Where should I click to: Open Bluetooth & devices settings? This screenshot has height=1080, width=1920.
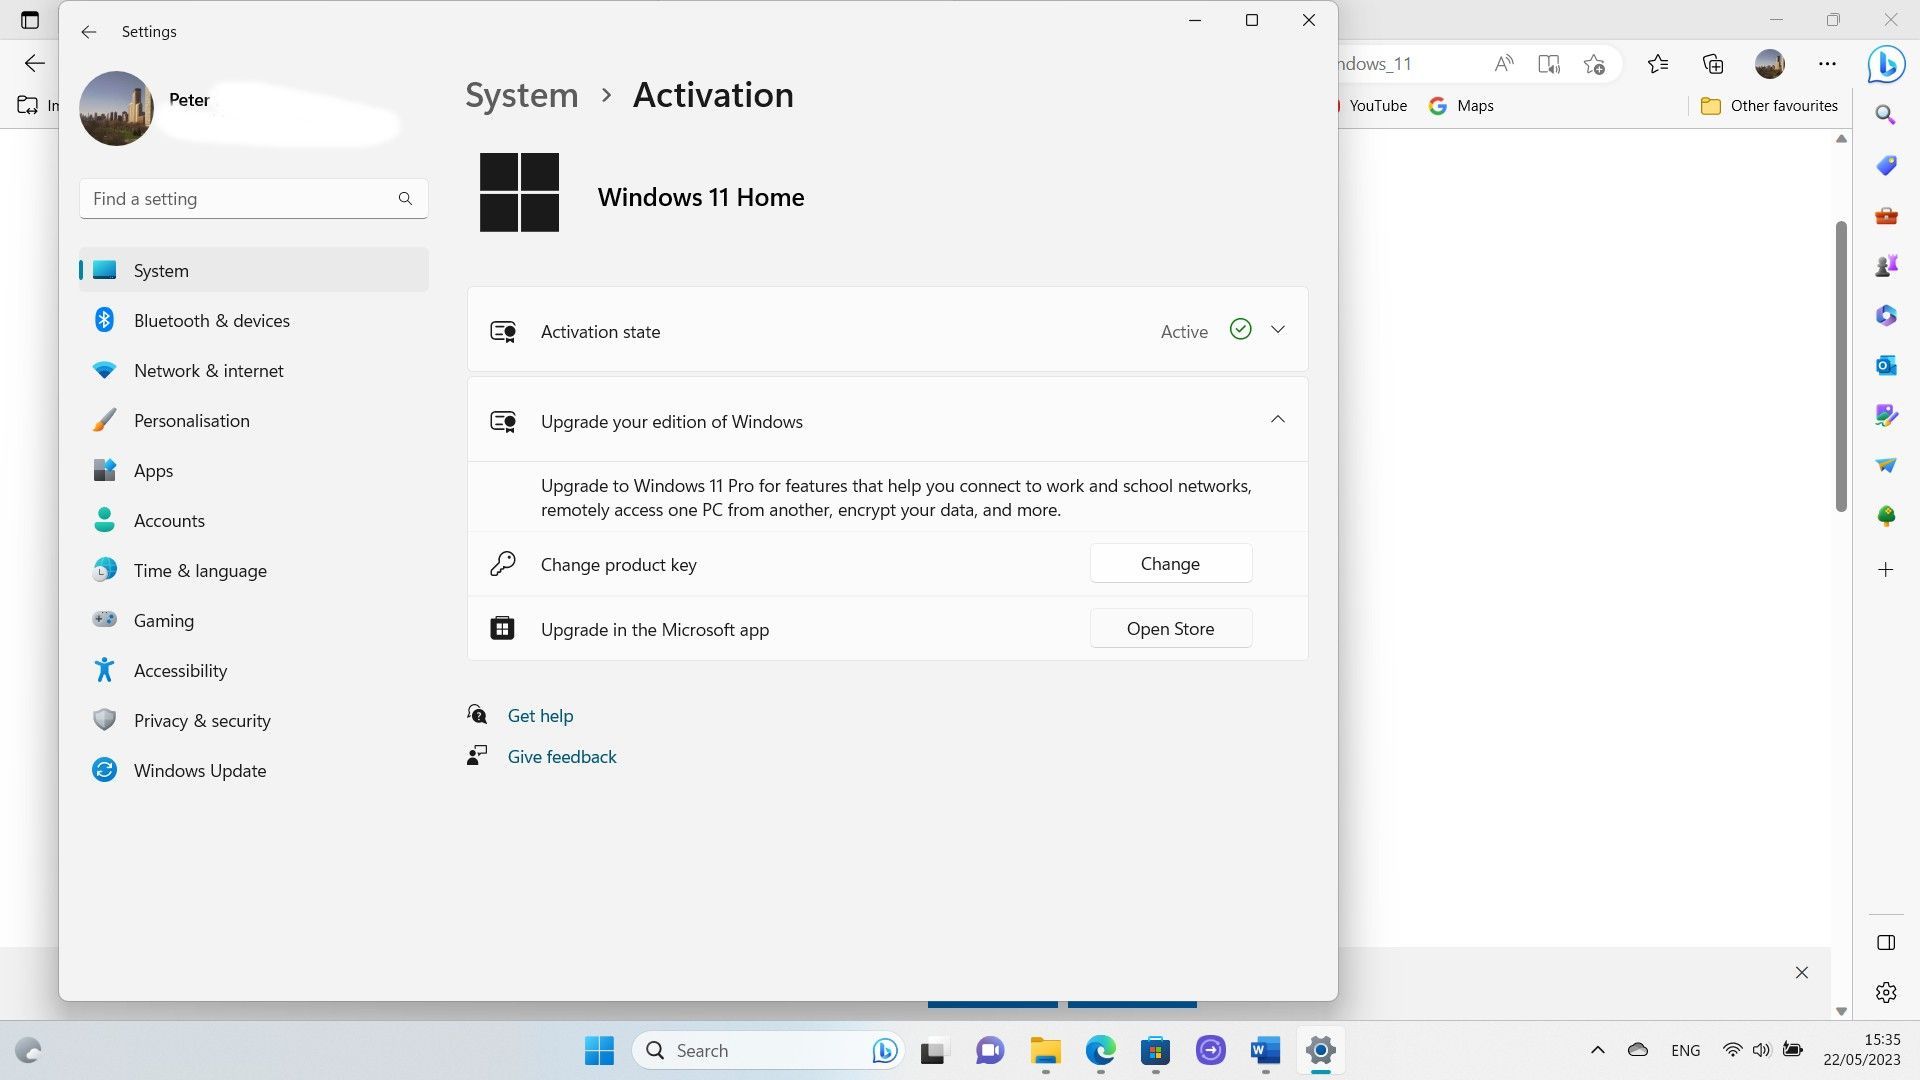coord(253,320)
